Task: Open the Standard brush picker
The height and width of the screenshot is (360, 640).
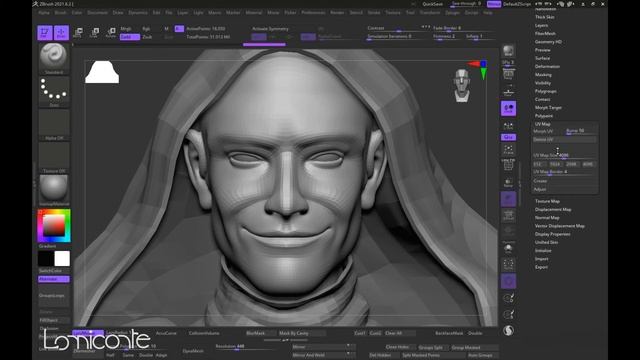Action: pyautogui.click(x=54, y=59)
